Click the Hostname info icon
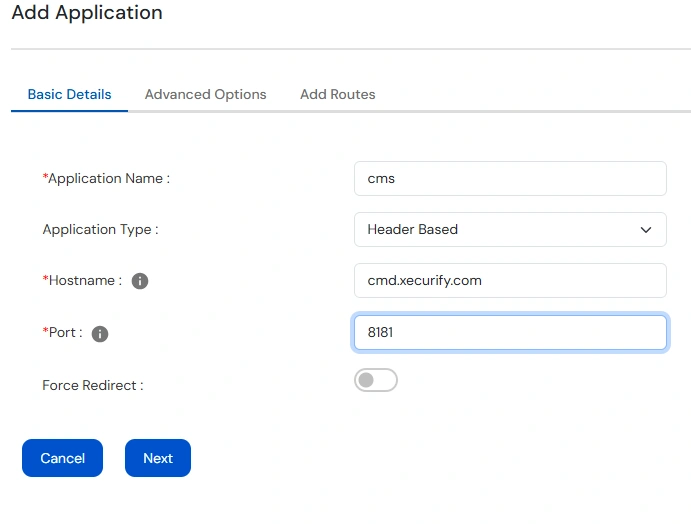Image resolution: width=691 pixels, height=524 pixels. point(140,281)
